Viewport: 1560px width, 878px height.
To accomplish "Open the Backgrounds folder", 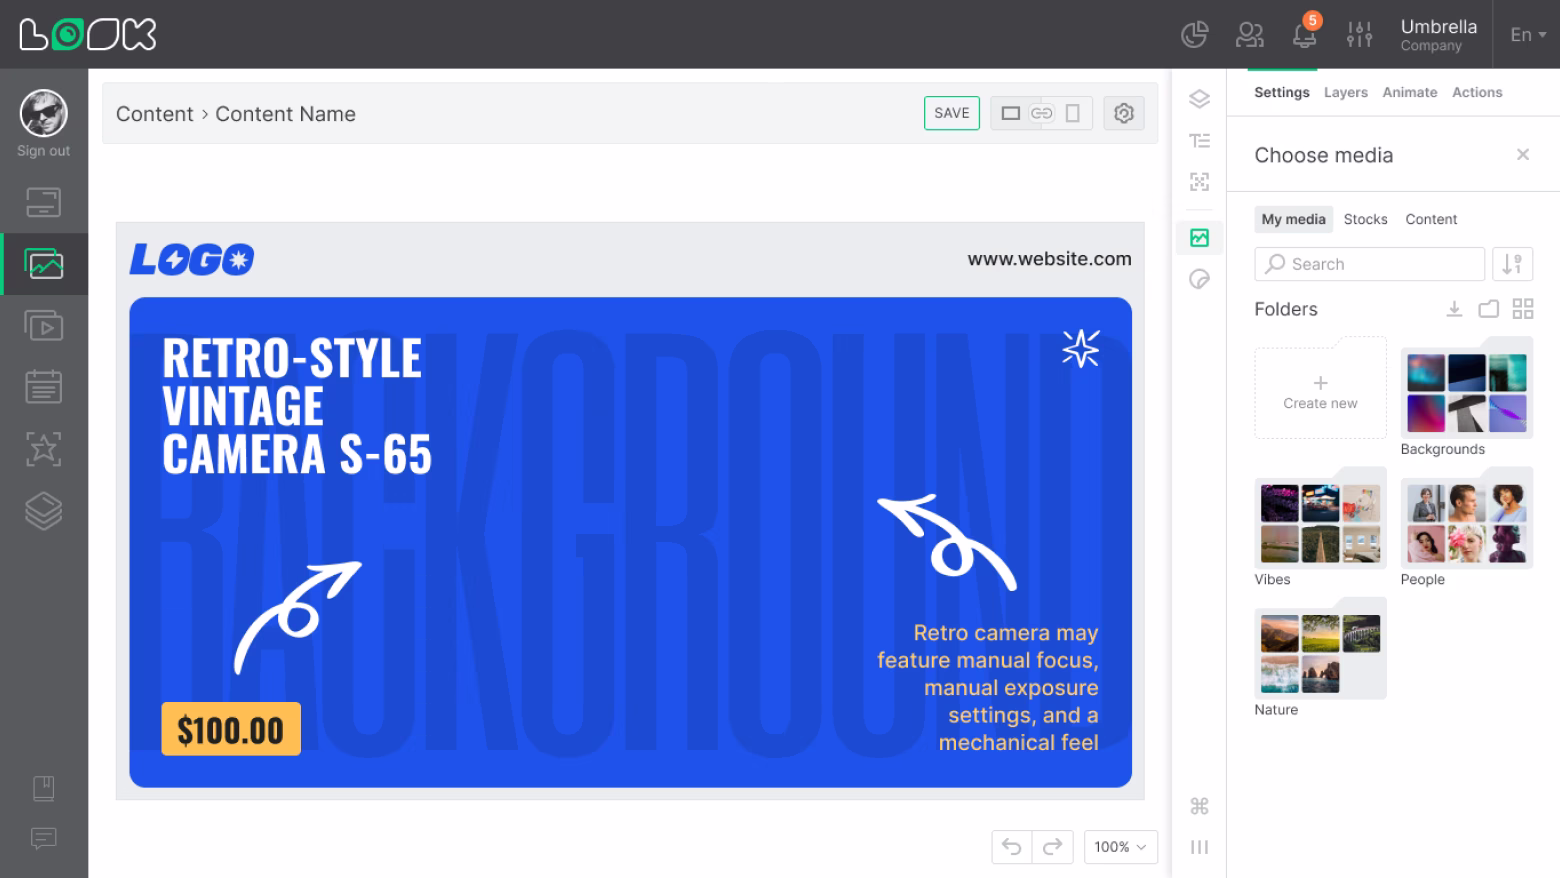I will pyautogui.click(x=1466, y=397).
